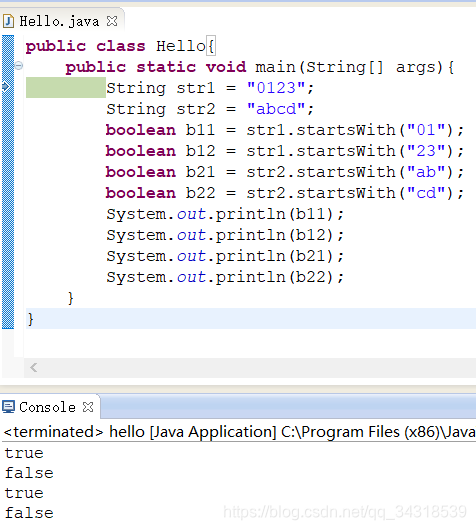This screenshot has width=476, height=530.
Task: Click the first console output true
Action: 24,453
